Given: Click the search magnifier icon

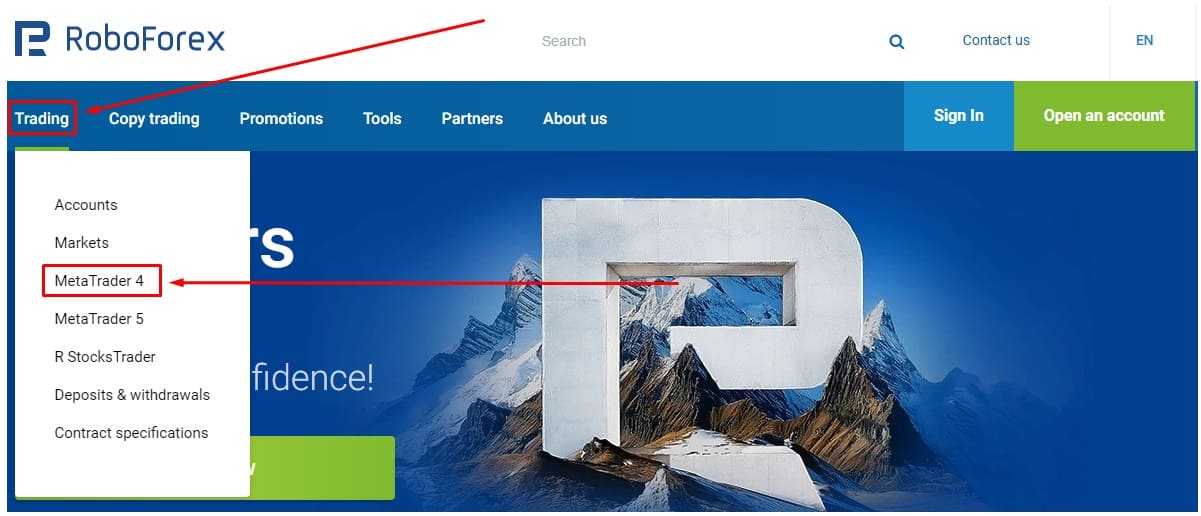Looking at the screenshot, I should pos(897,42).
